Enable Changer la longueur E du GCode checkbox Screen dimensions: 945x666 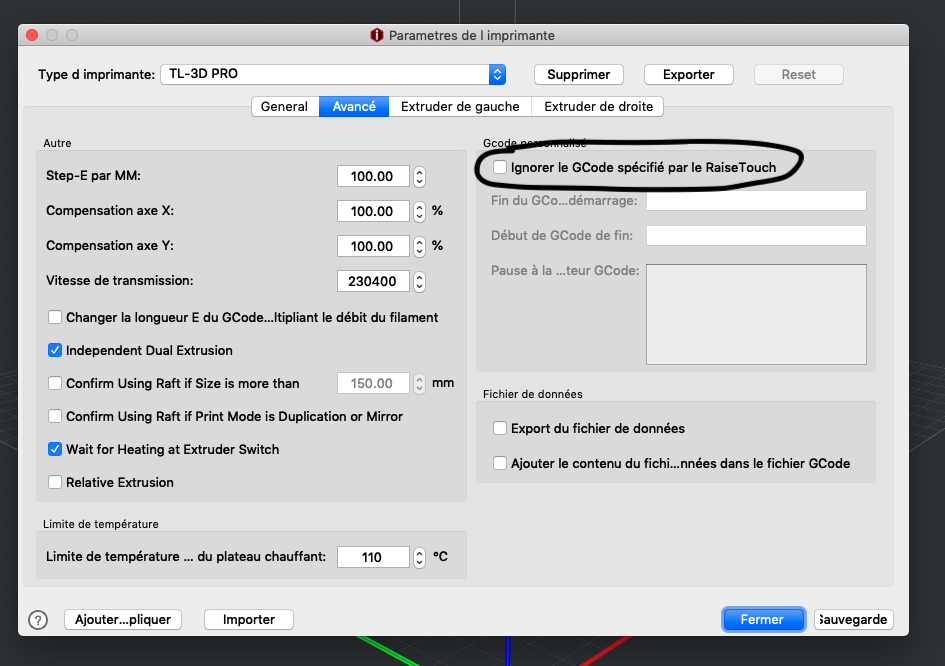point(55,317)
